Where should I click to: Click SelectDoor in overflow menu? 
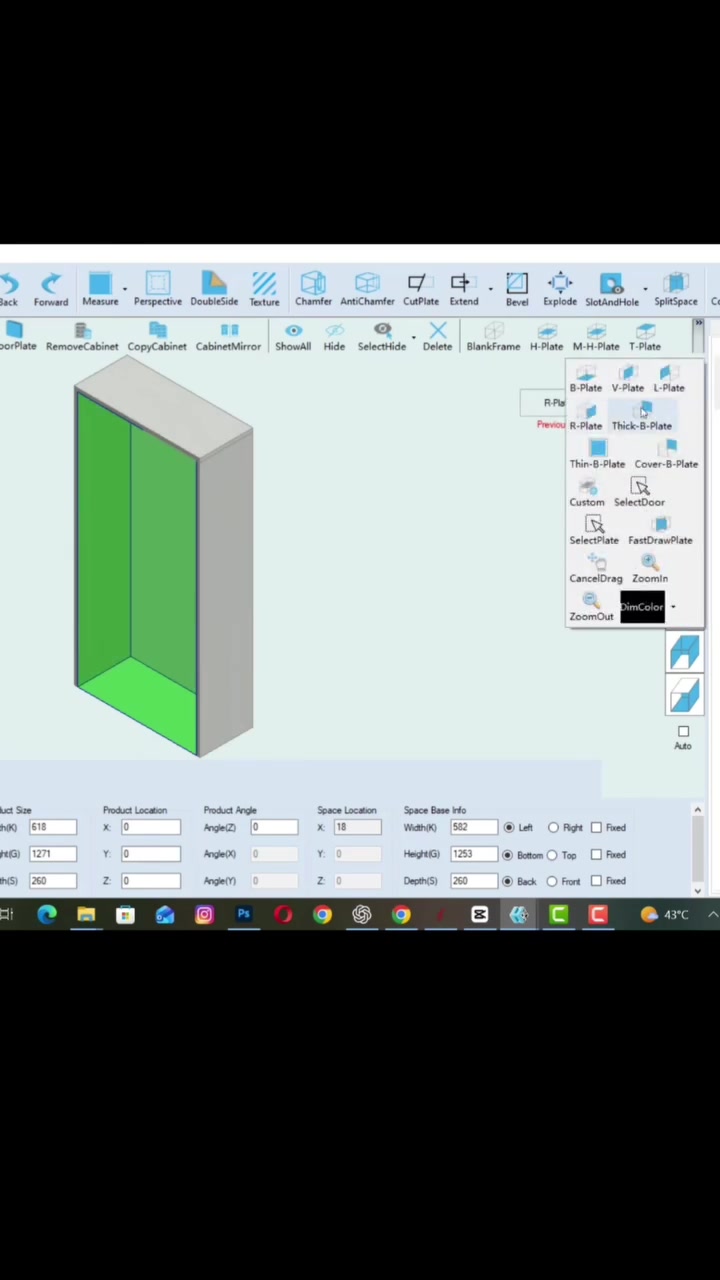[639, 493]
